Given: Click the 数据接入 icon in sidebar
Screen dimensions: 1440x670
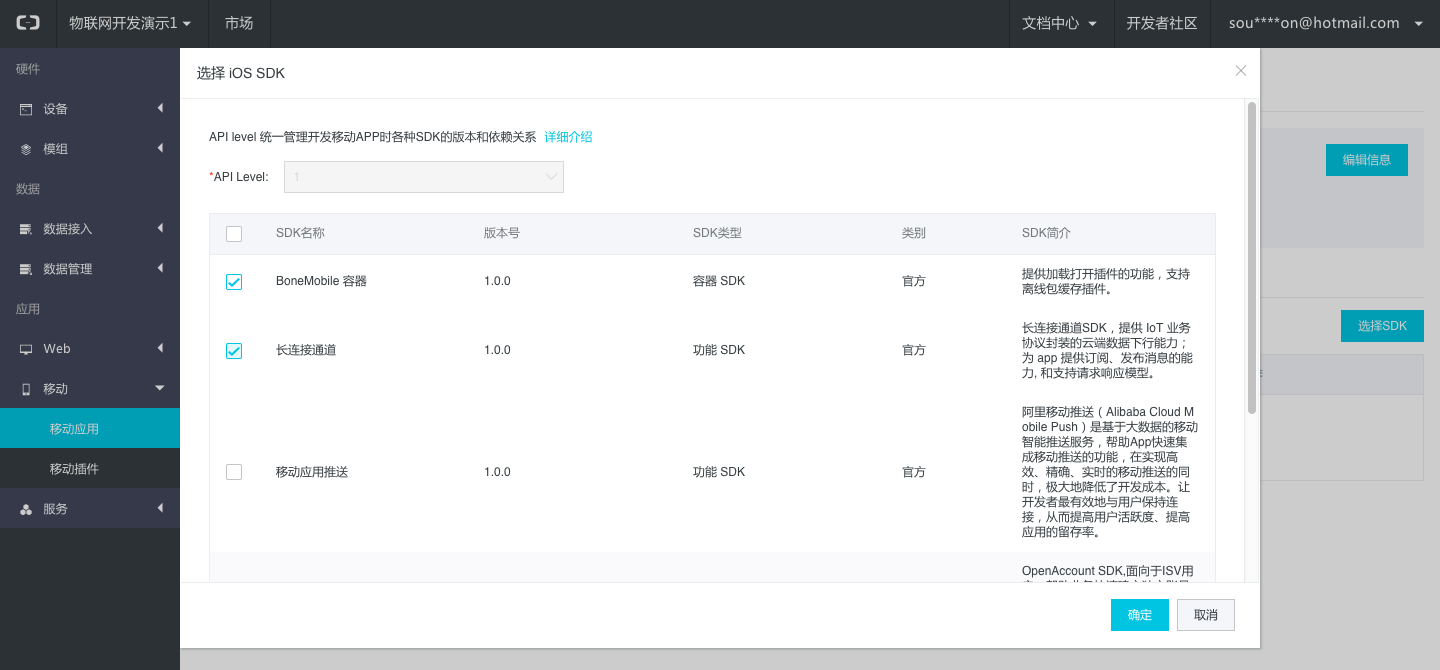Looking at the screenshot, I should click(x=26, y=229).
